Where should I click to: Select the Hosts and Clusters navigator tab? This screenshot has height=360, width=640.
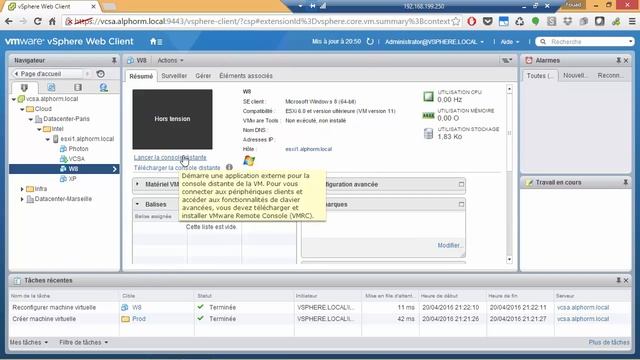tap(24, 87)
